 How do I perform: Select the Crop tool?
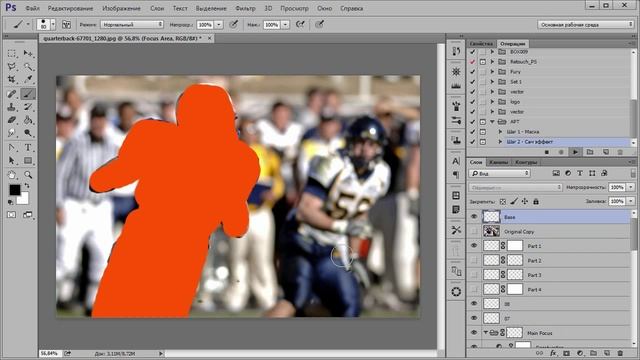12,79
